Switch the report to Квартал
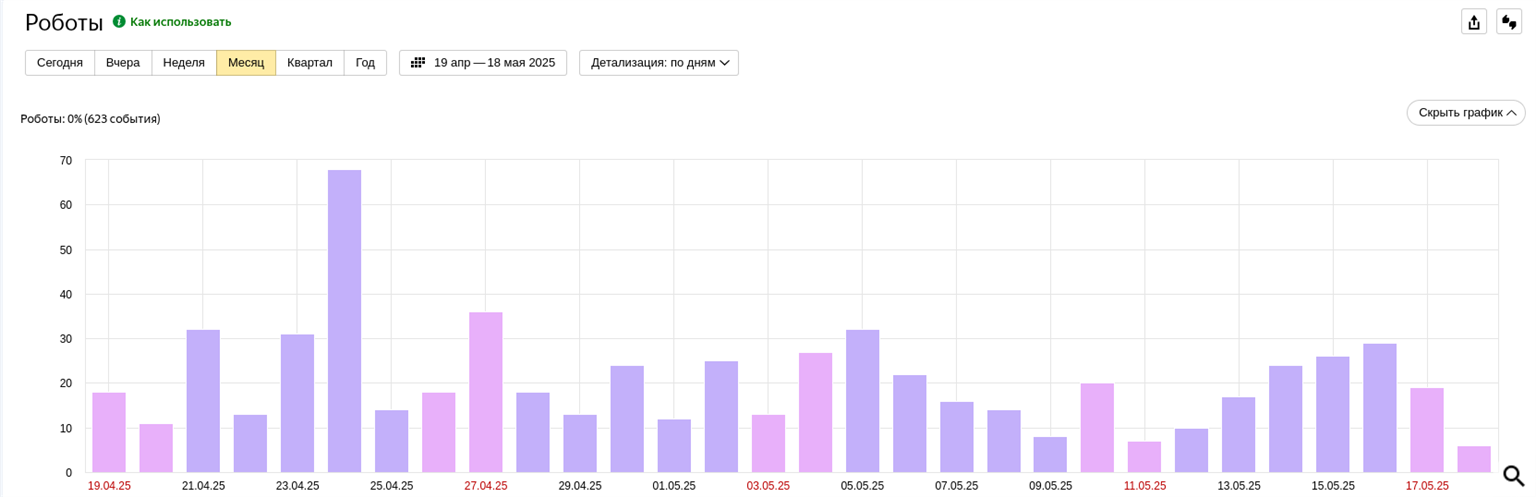This screenshot has height=497, width=1536. tap(310, 63)
